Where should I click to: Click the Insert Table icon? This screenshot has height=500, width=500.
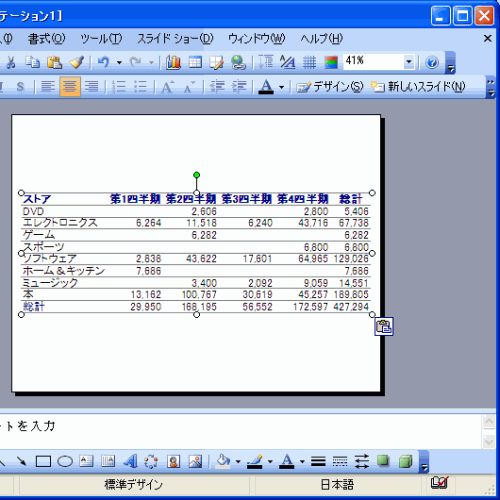point(195,62)
